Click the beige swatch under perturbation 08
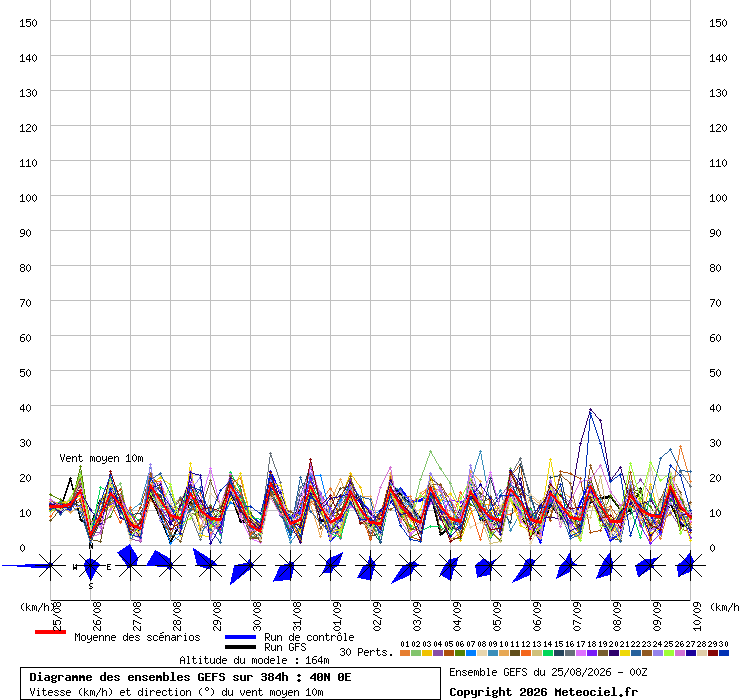This screenshot has width=740, height=700. coord(482,653)
